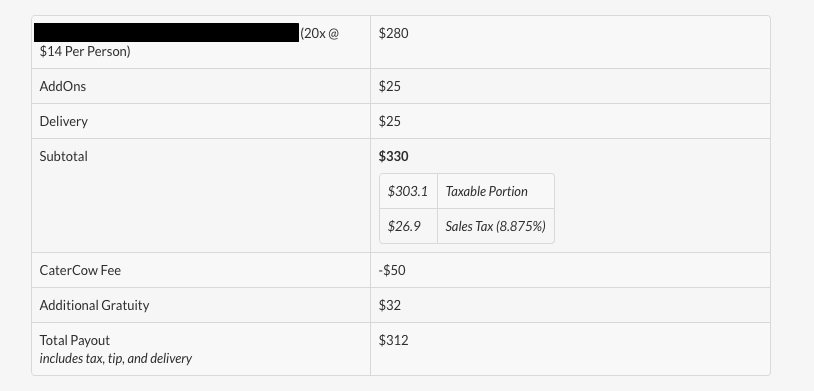
Task: Click the '$14 Per Person' text
Action: (84, 51)
